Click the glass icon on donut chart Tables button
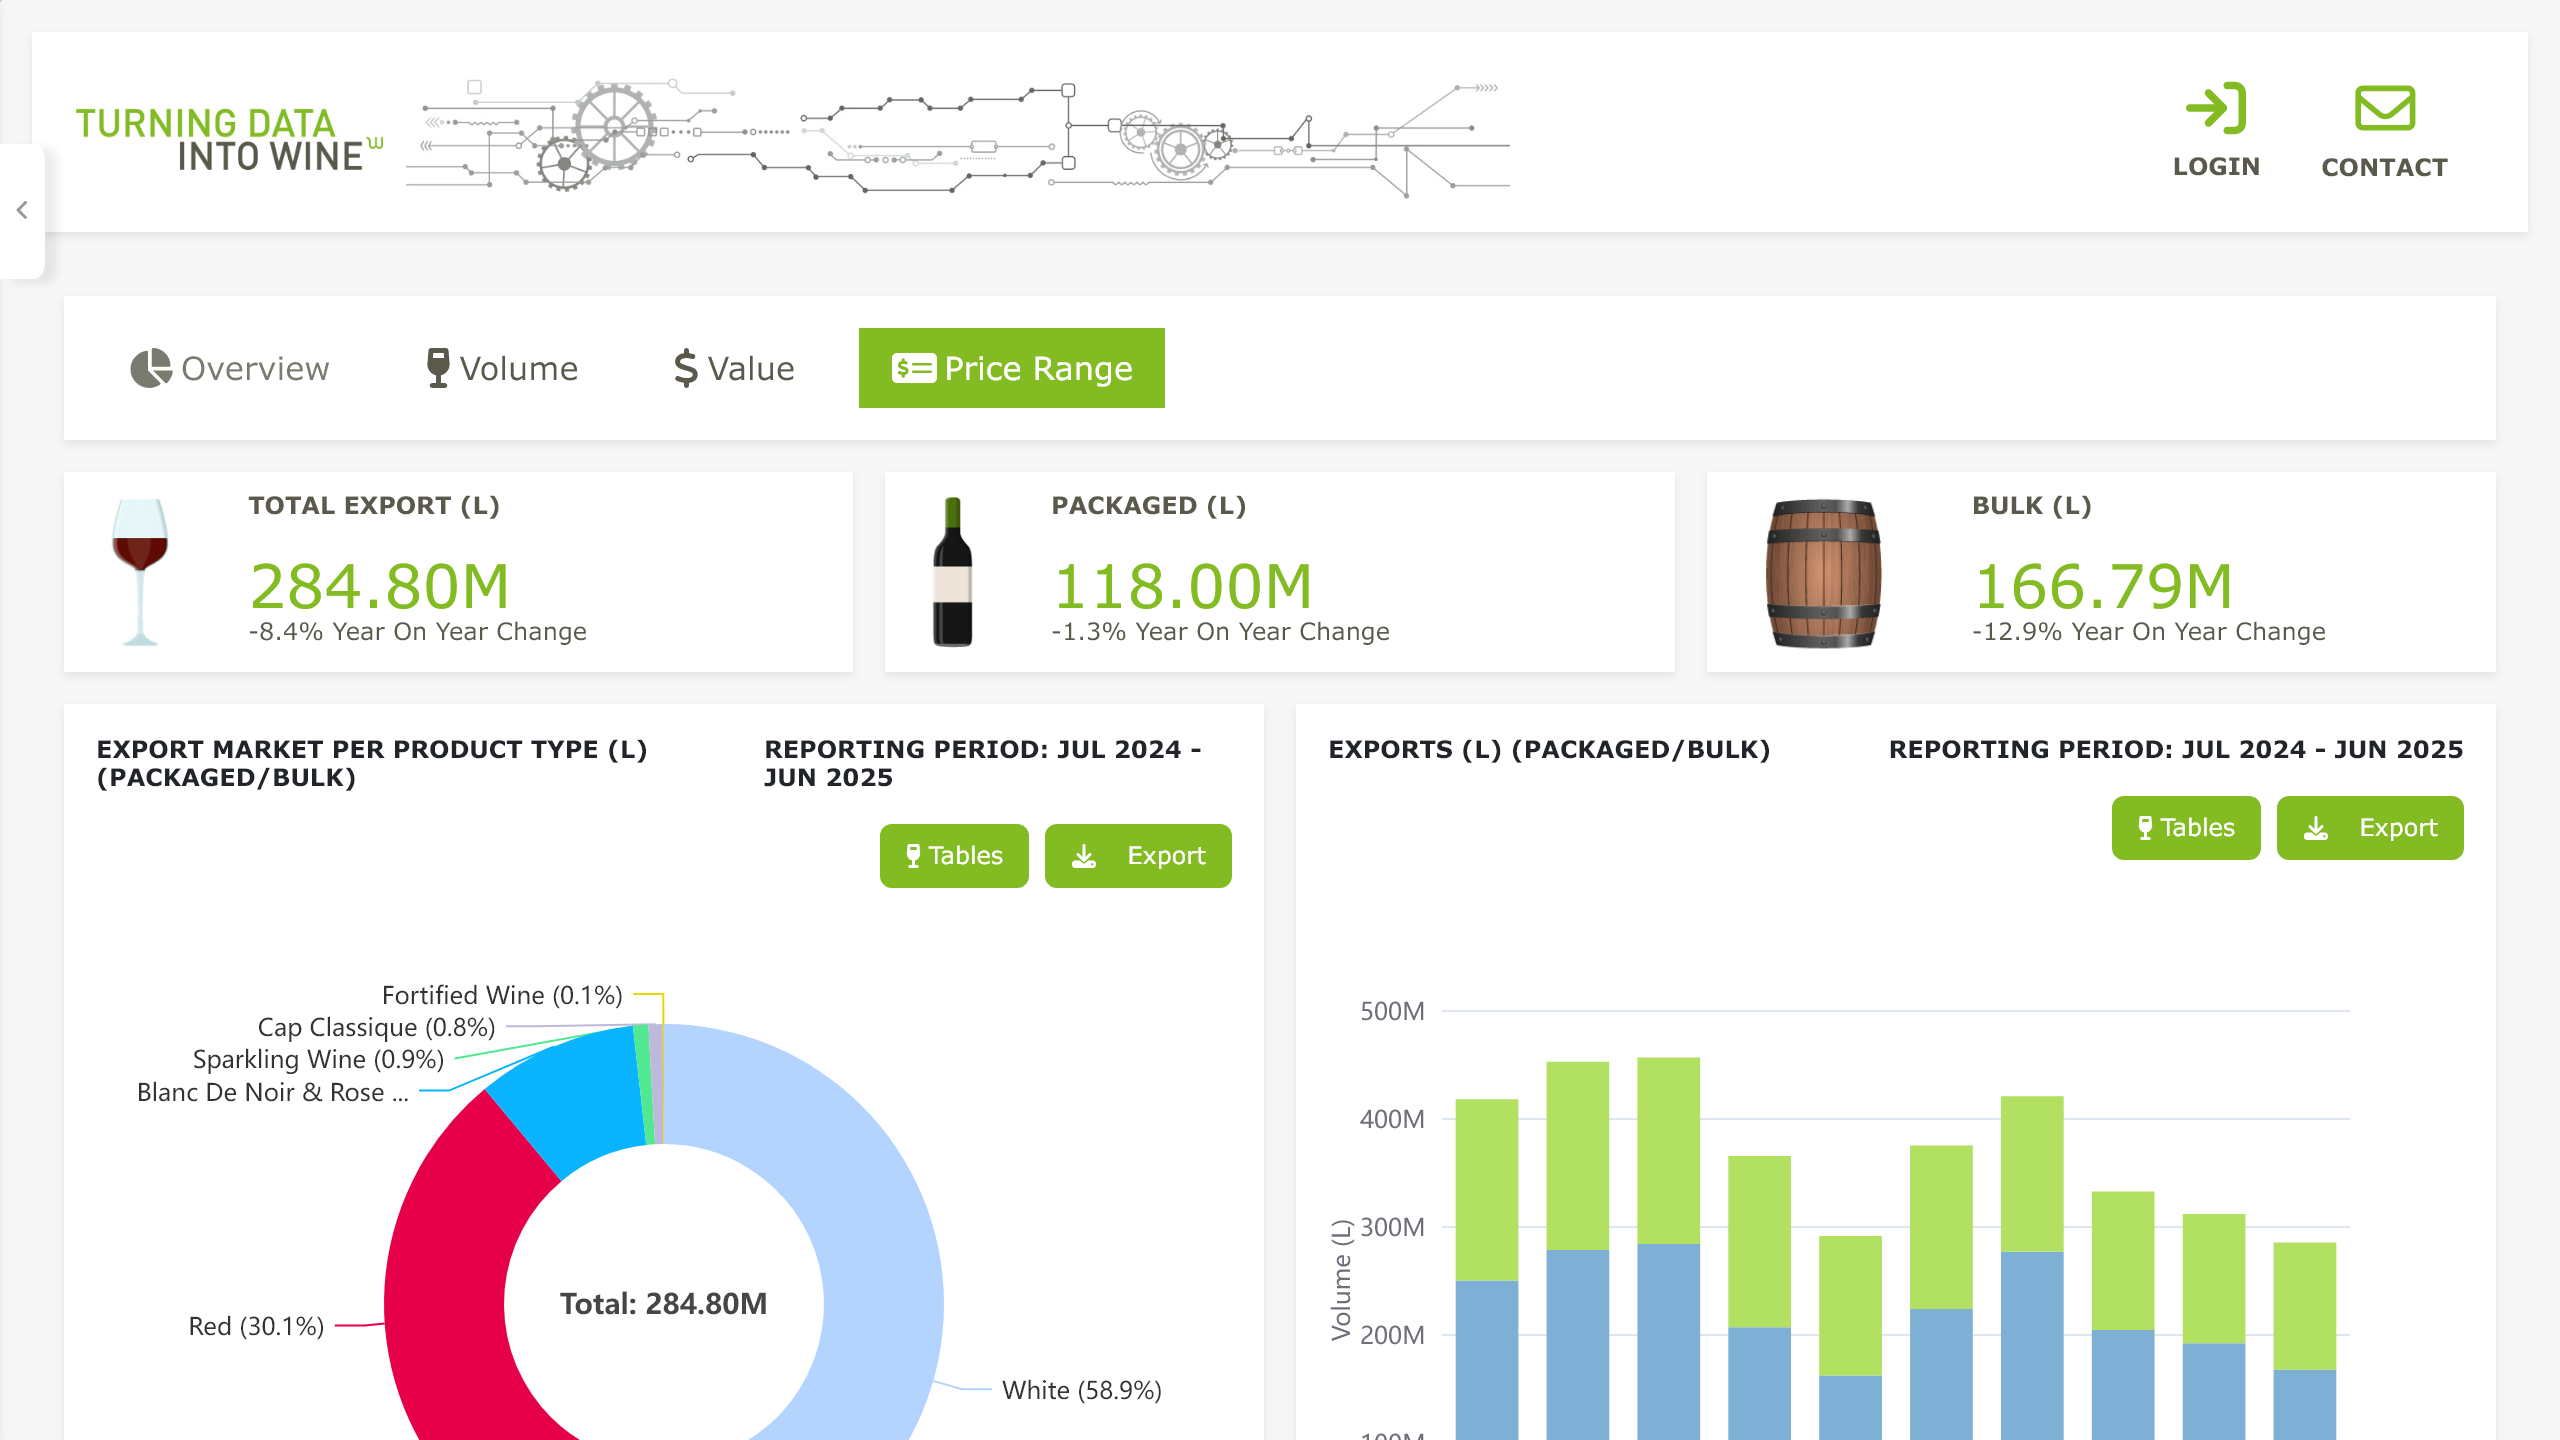 coord(913,856)
